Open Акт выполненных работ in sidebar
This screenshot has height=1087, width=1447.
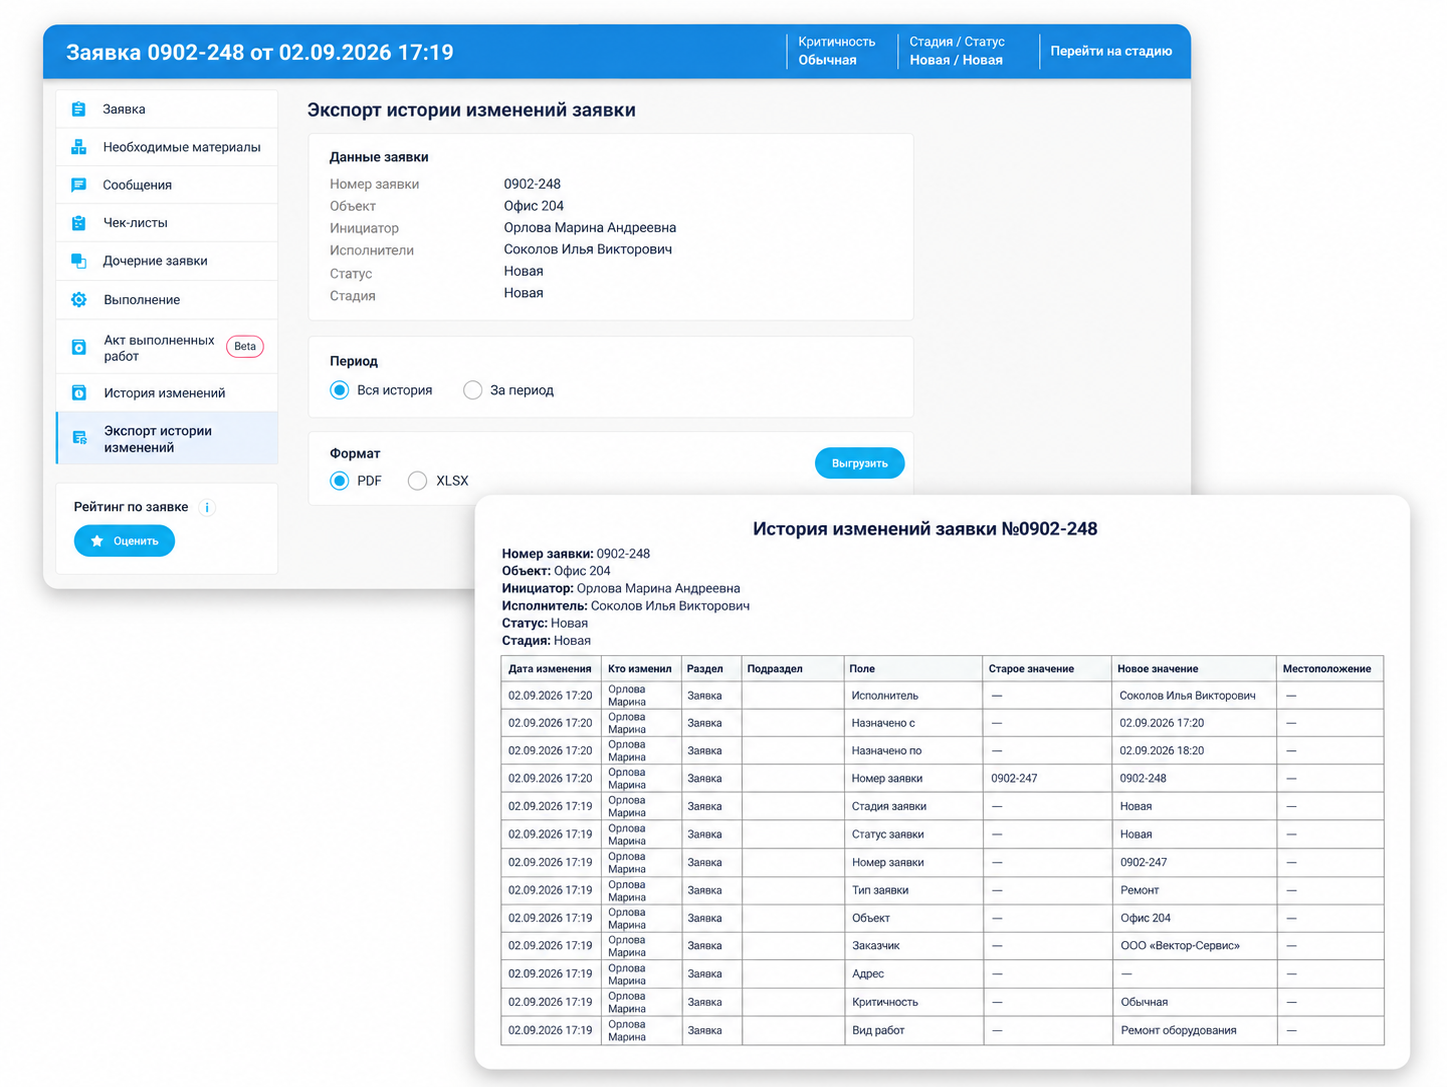(167, 347)
